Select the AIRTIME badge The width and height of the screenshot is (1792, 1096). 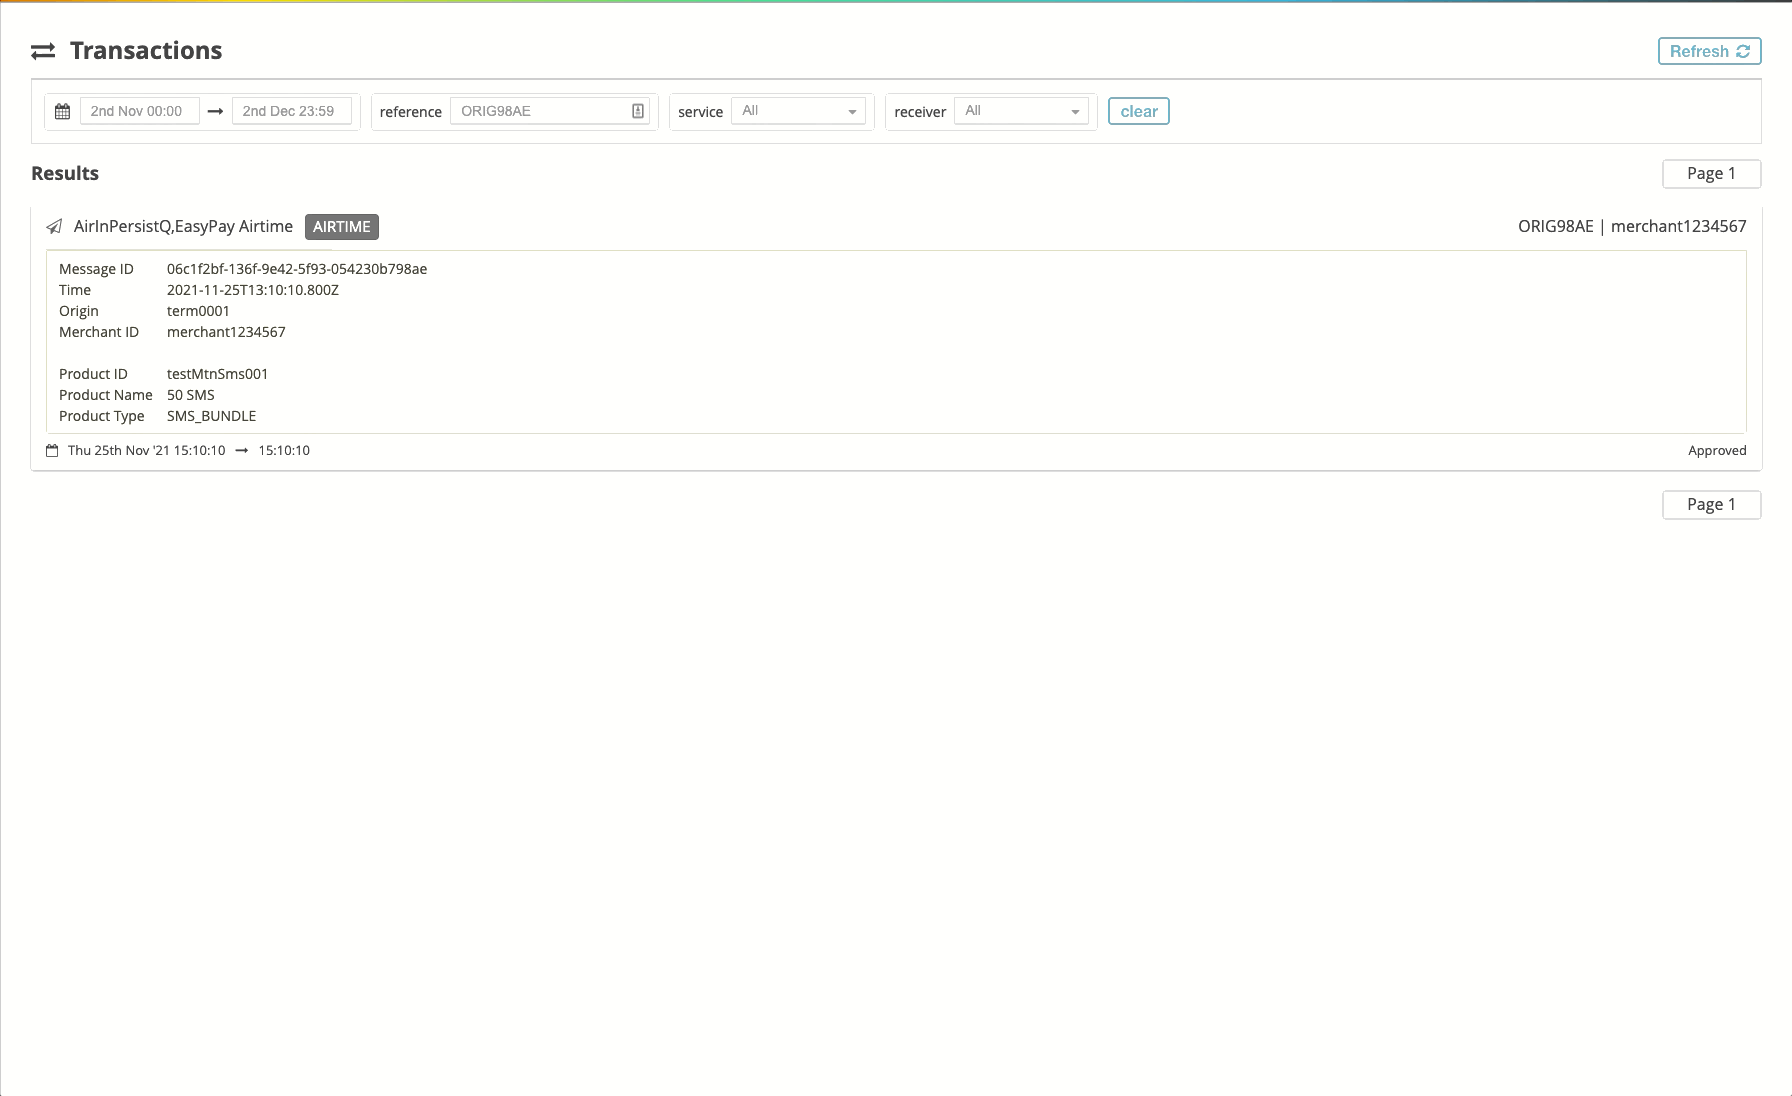341,227
